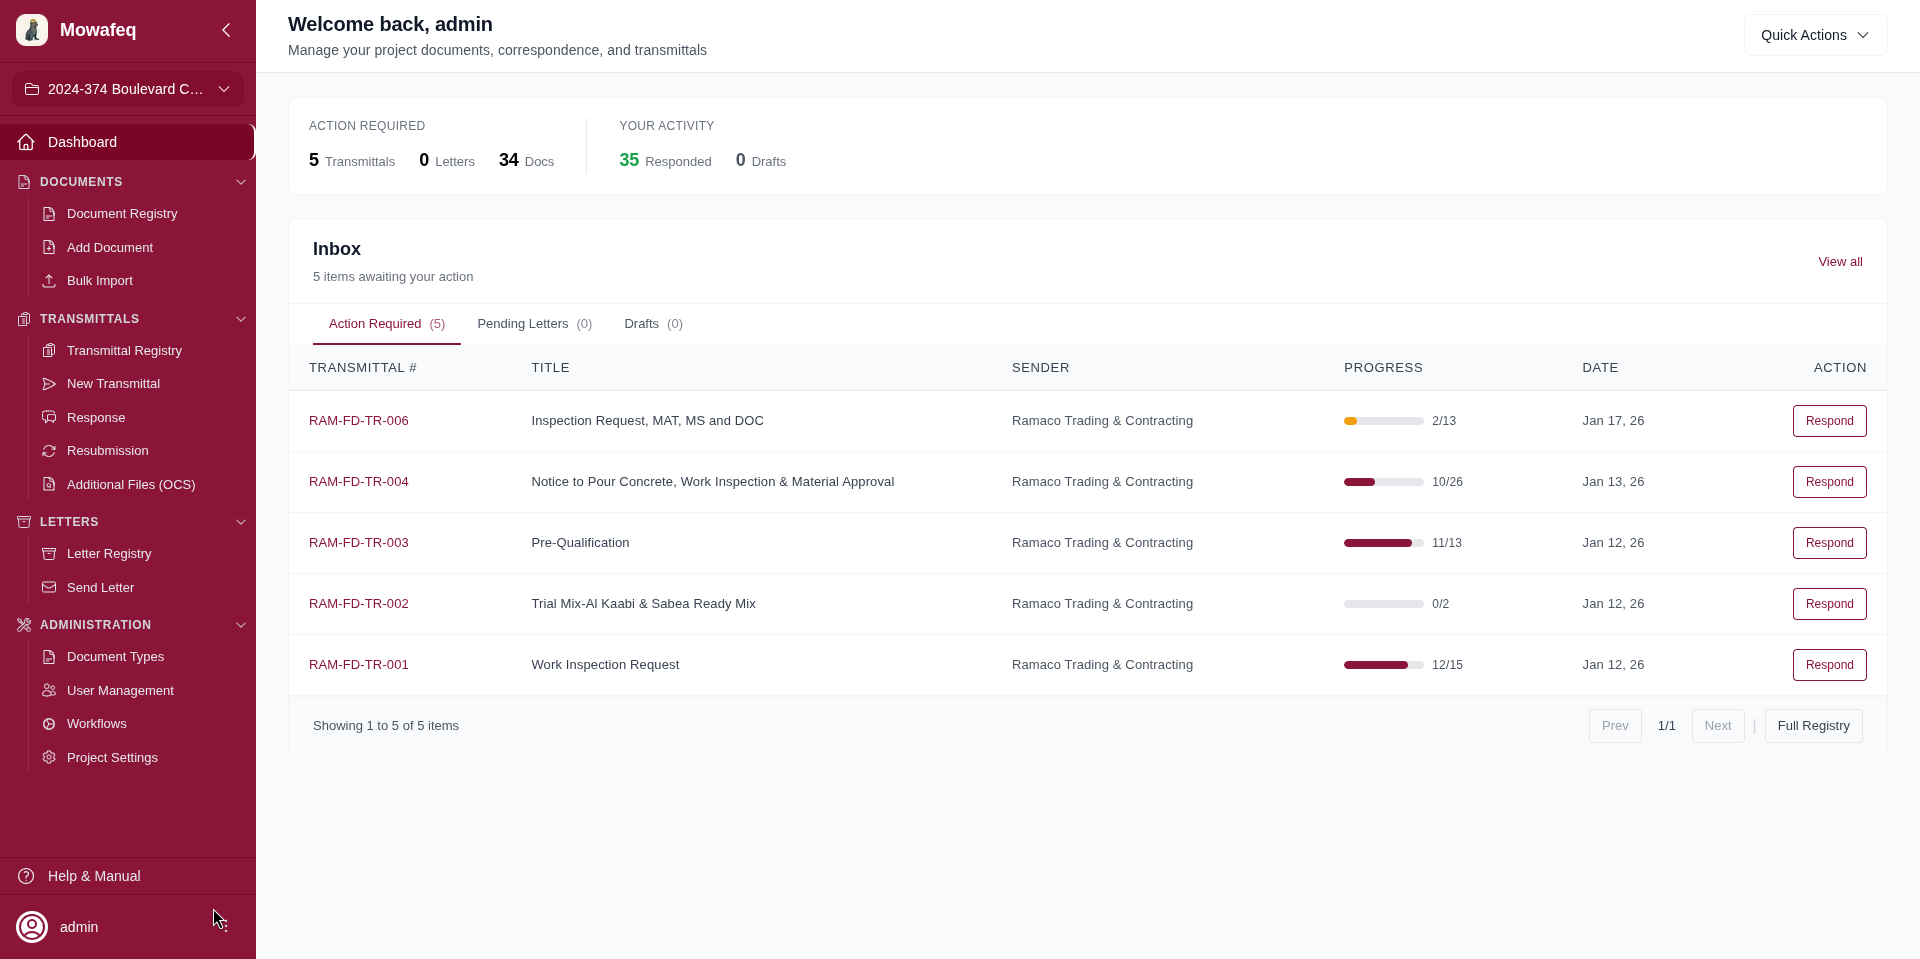The width and height of the screenshot is (1920, 959).
Task: Switch to the Pending Letters tab
Action: click(x=534, y=324)
